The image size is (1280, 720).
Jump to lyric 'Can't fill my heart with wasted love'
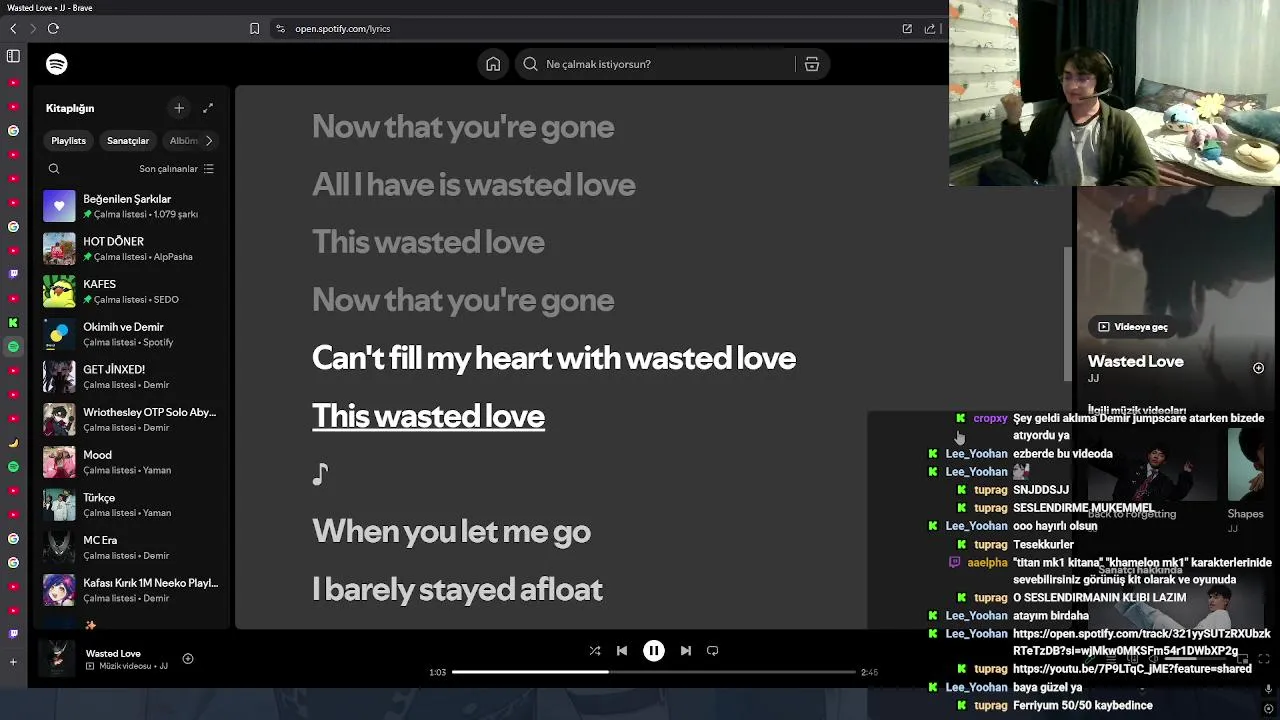(554, 358)
